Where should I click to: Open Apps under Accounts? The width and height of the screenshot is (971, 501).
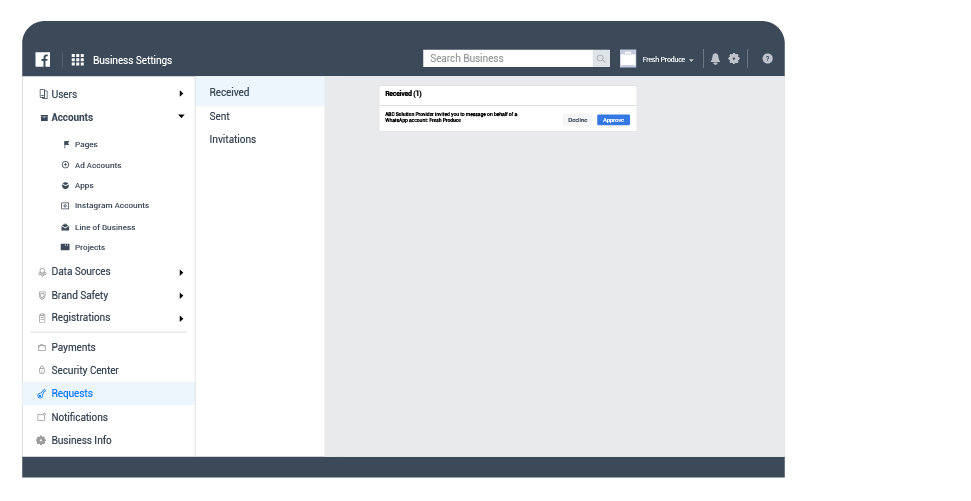[x=84, y=186]
